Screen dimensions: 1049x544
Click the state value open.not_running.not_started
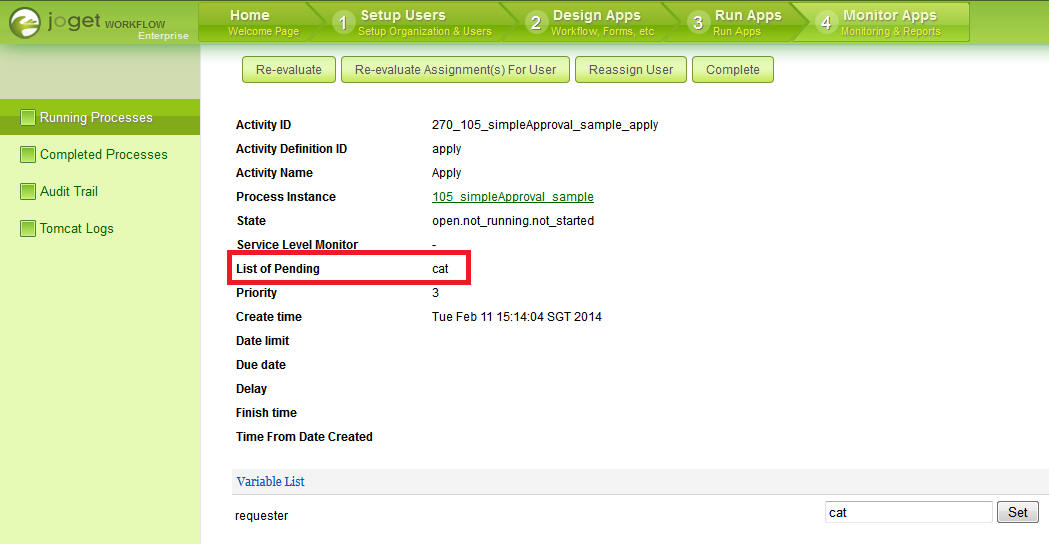[x=513, y=221]
